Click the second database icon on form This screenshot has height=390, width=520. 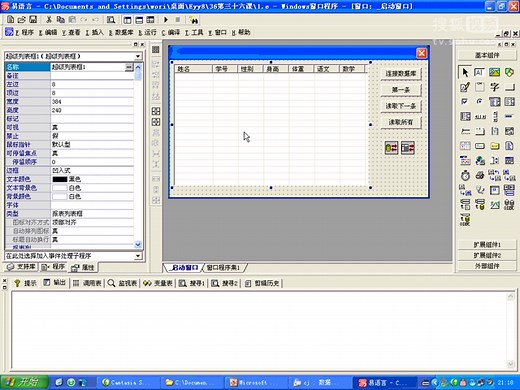(408, 148)
